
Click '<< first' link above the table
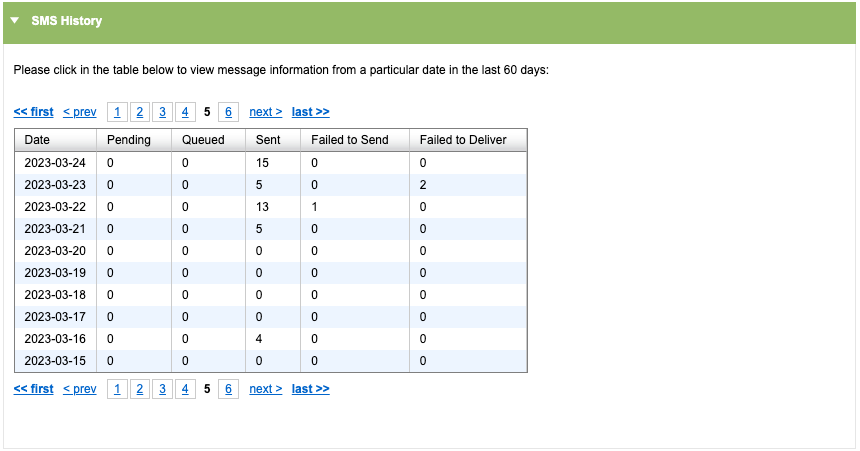tap(34, 112)
